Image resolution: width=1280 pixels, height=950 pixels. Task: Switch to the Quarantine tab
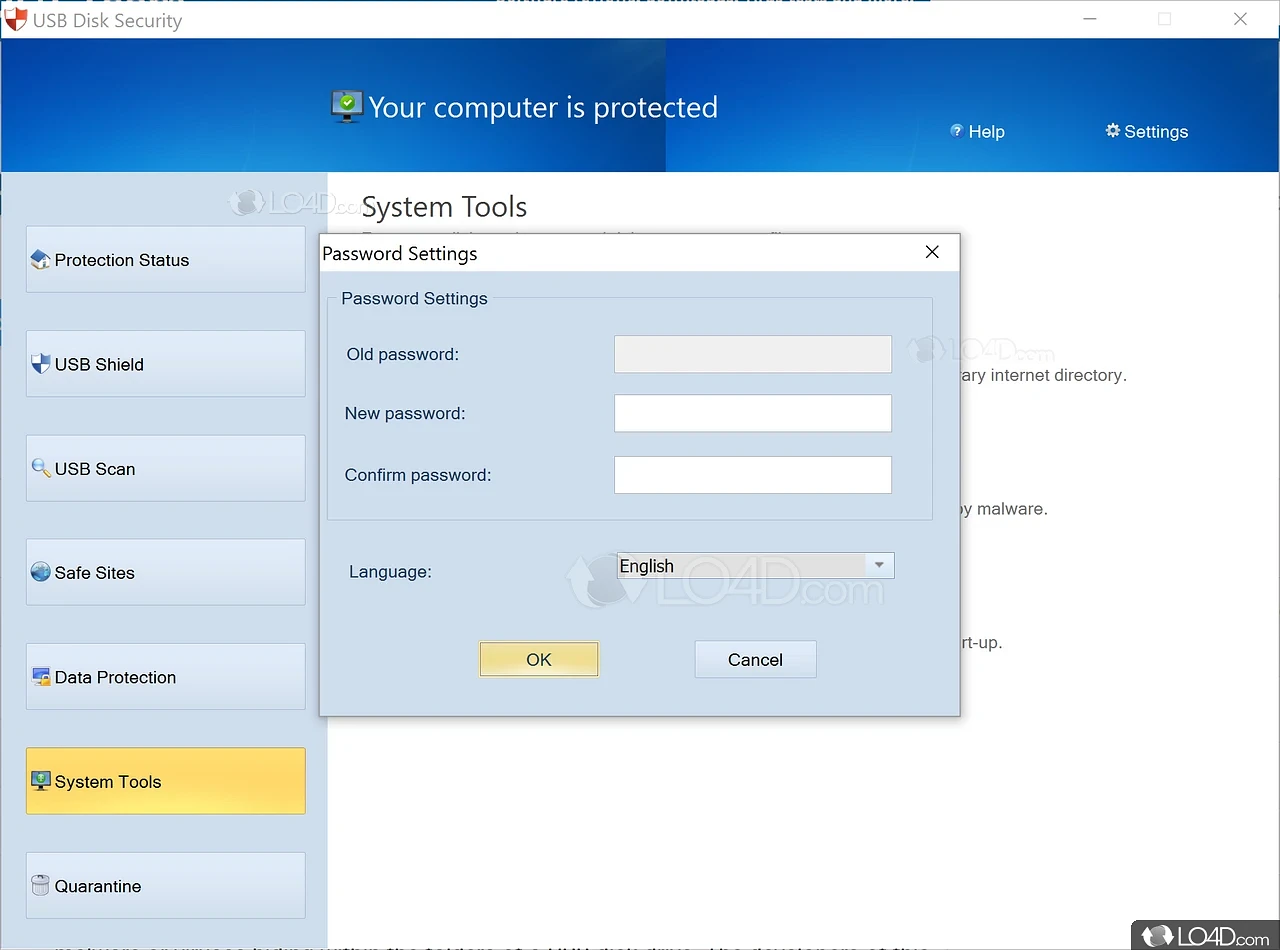point(165,885)
